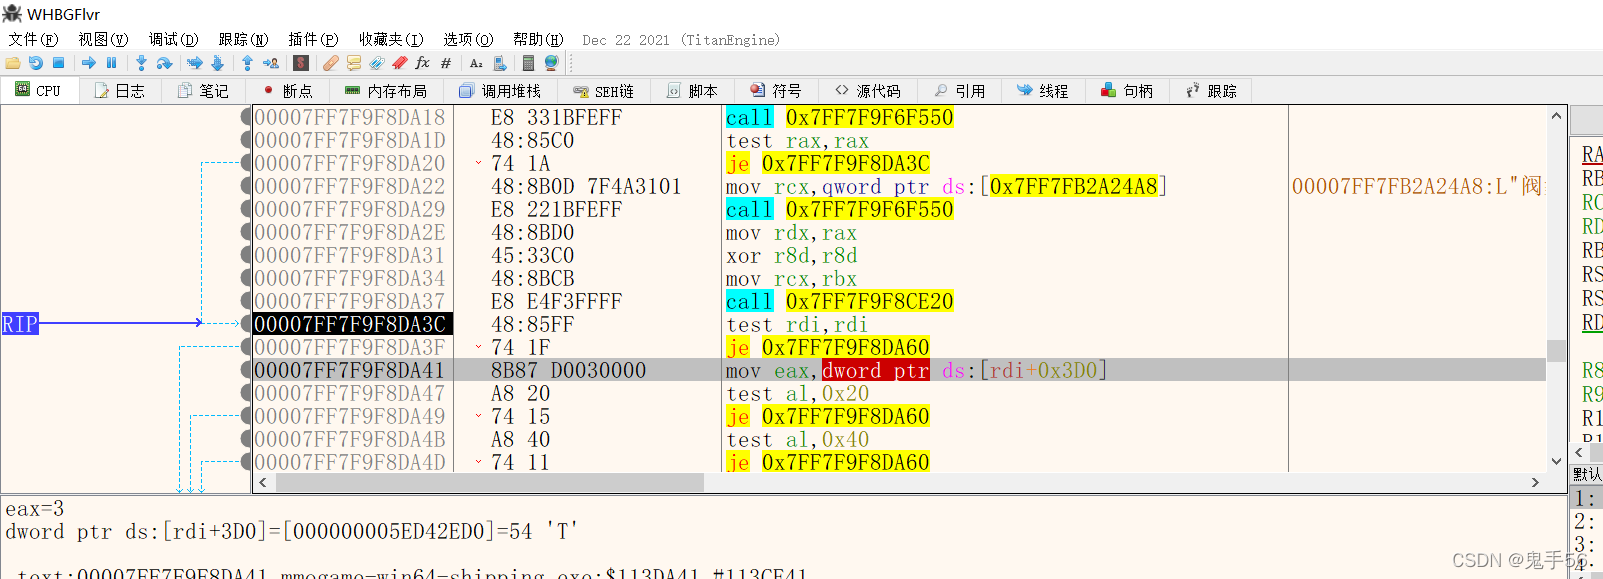The image size is (1603, 579).
Task: Search strings with the Az icon
Action: pos(476,63)
